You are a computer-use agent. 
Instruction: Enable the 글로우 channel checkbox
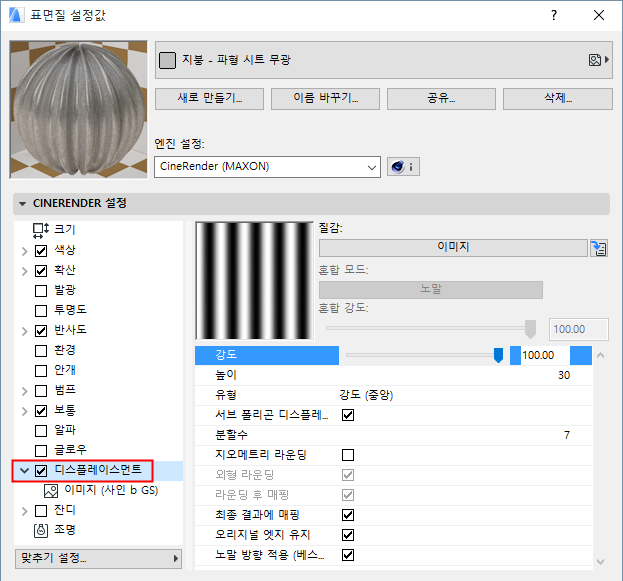(41, 451)
